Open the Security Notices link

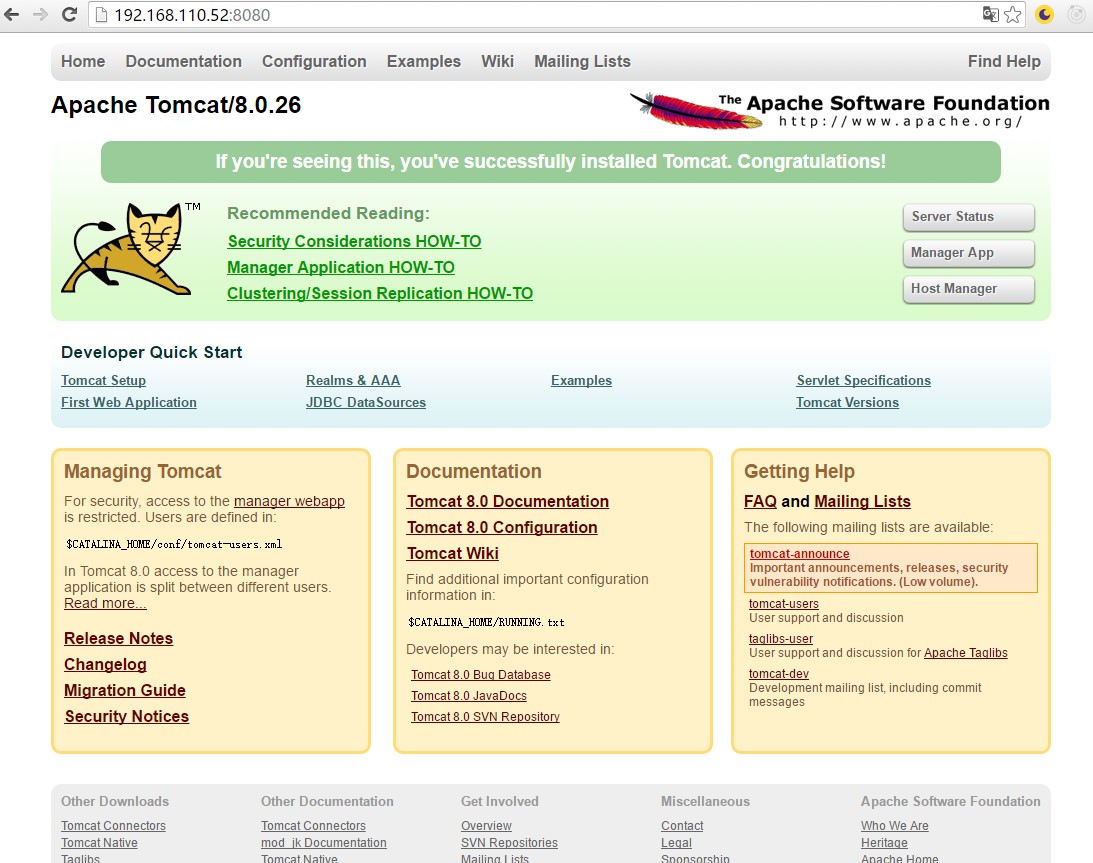[127, 717]
